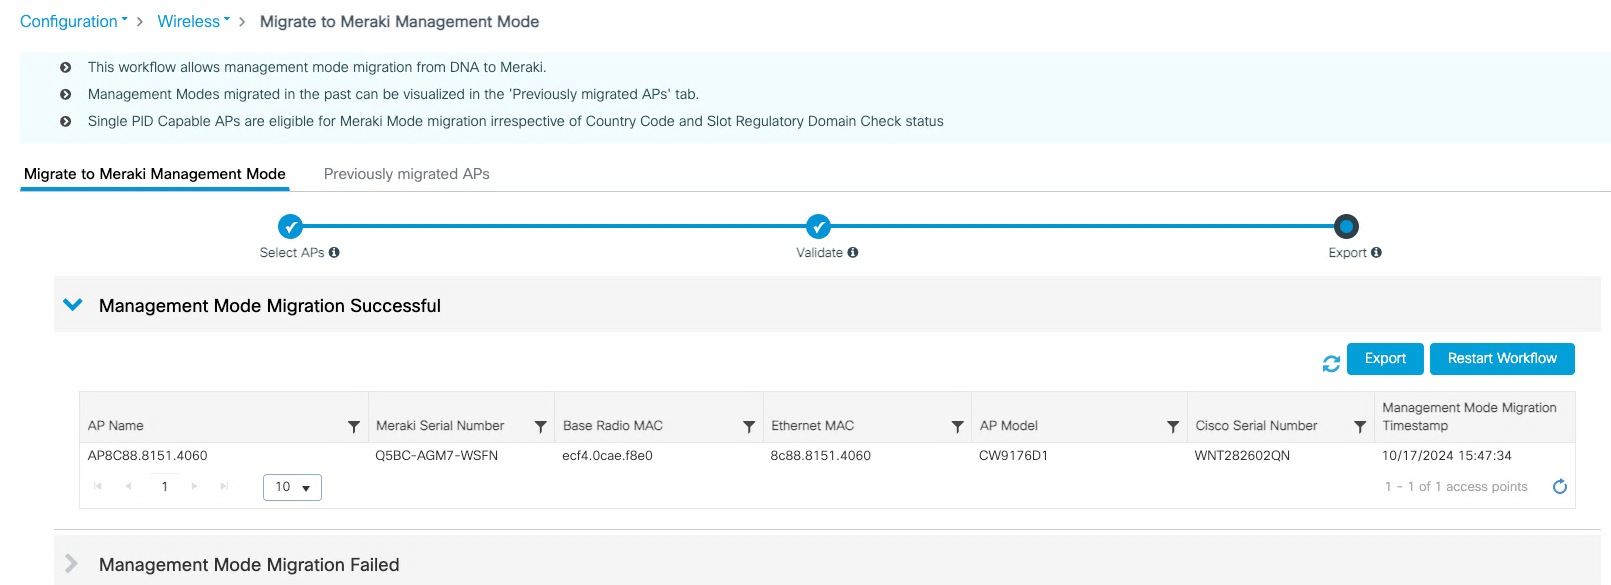Click '1 - 1 of 1 access points' text
Image resolution: width=1611 pixels, height=585 pixels.
(1456, 487)
